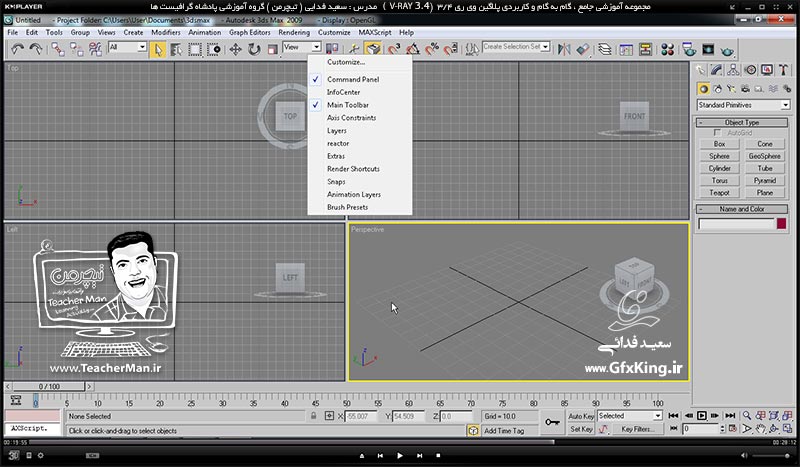Switch to the Hierarchy panel tab icon
Image resolution: width=800 pixels, height=467 pixels.
[x=733, y=69]
